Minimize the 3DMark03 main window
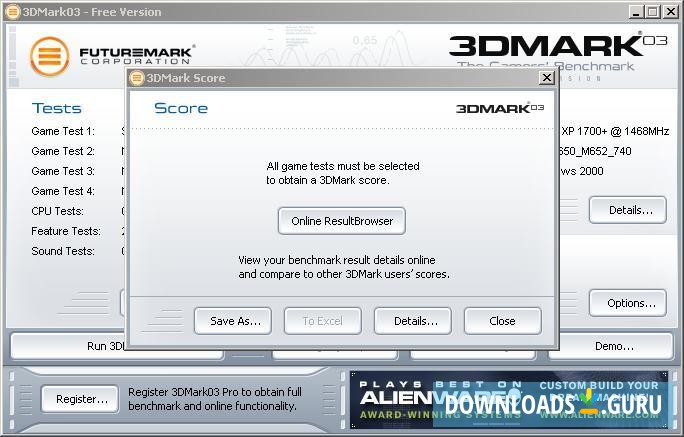The image size is (684, 437). click(636, 12)
